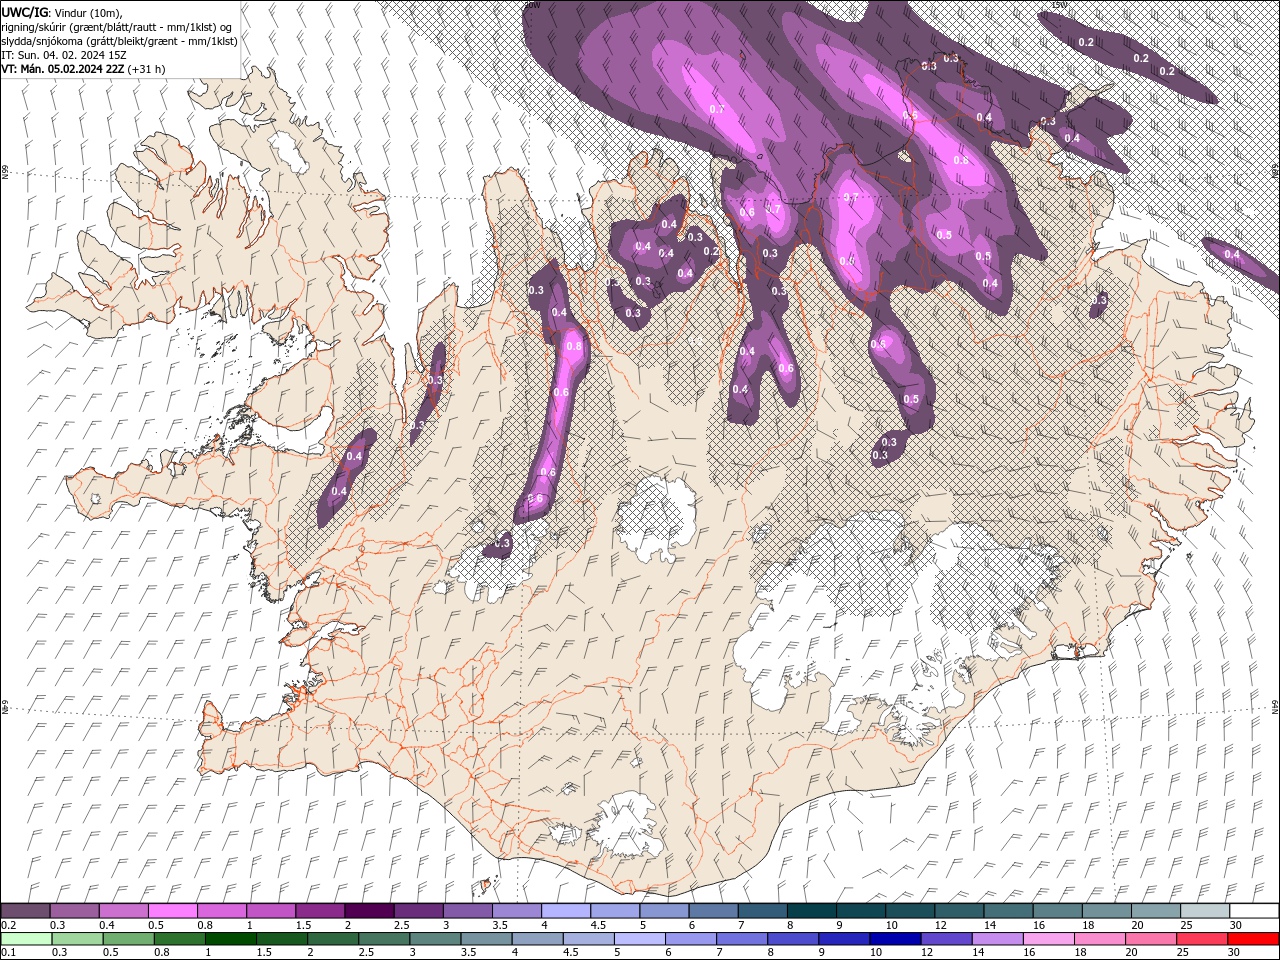Pick bottom-row legend swatch between 20 and 25
Screen dimensions: 1280x960
coord(1152,939)
